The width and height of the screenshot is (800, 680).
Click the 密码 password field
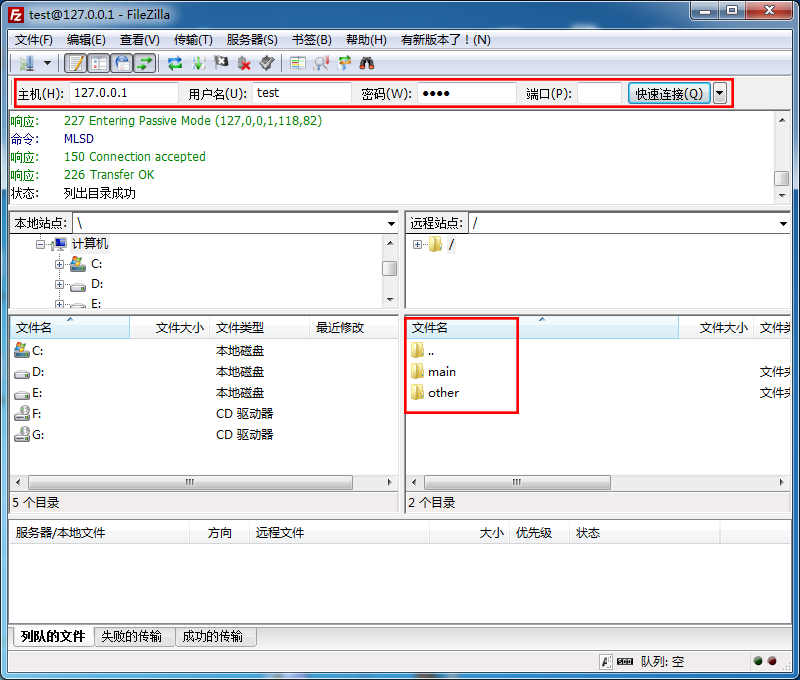pyautogui.click(x=467, y=93)
